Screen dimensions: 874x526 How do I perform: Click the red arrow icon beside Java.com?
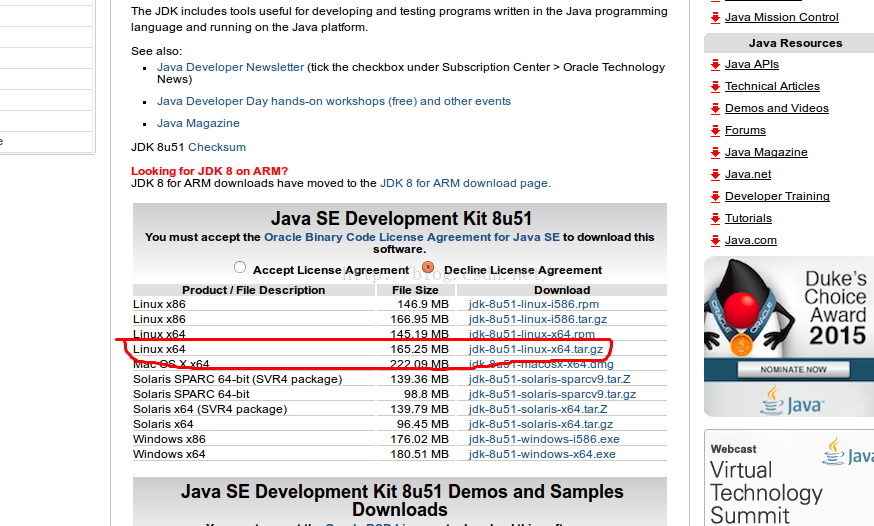(x=715, y=241)
